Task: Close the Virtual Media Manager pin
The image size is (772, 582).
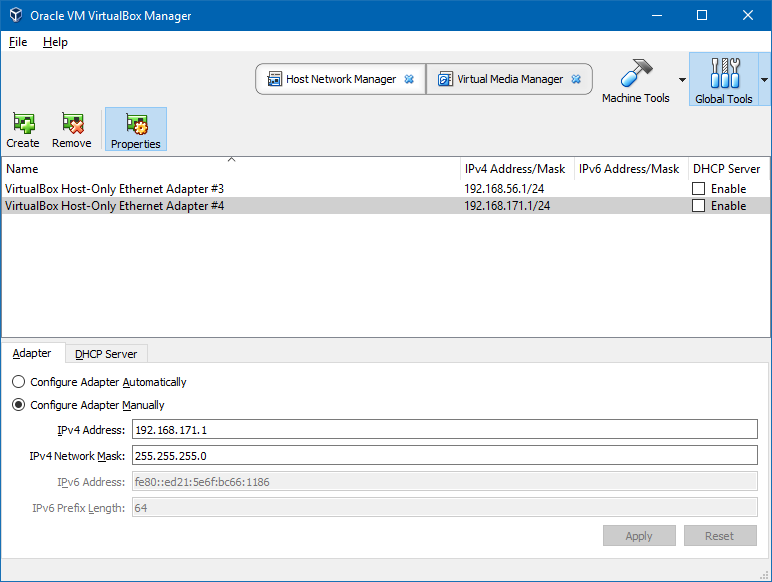Action: (x=575, y=79)
